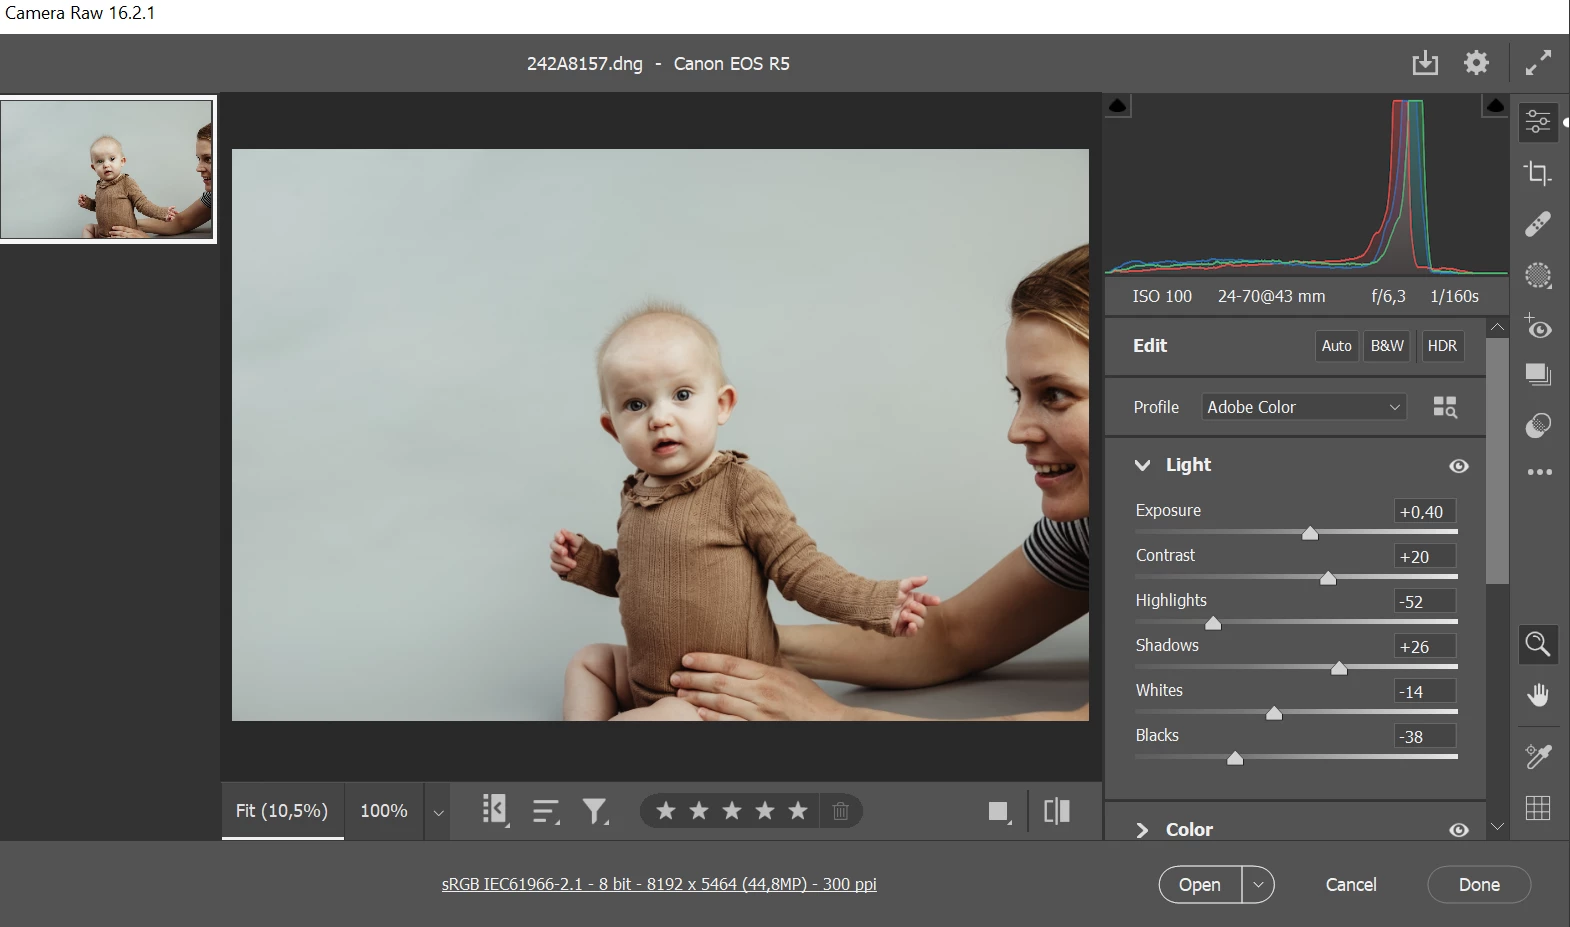The height and width of the screenshot is (927, 1570).
Task: Open Camera Raw preferences gear
Action: point(1476,63)
